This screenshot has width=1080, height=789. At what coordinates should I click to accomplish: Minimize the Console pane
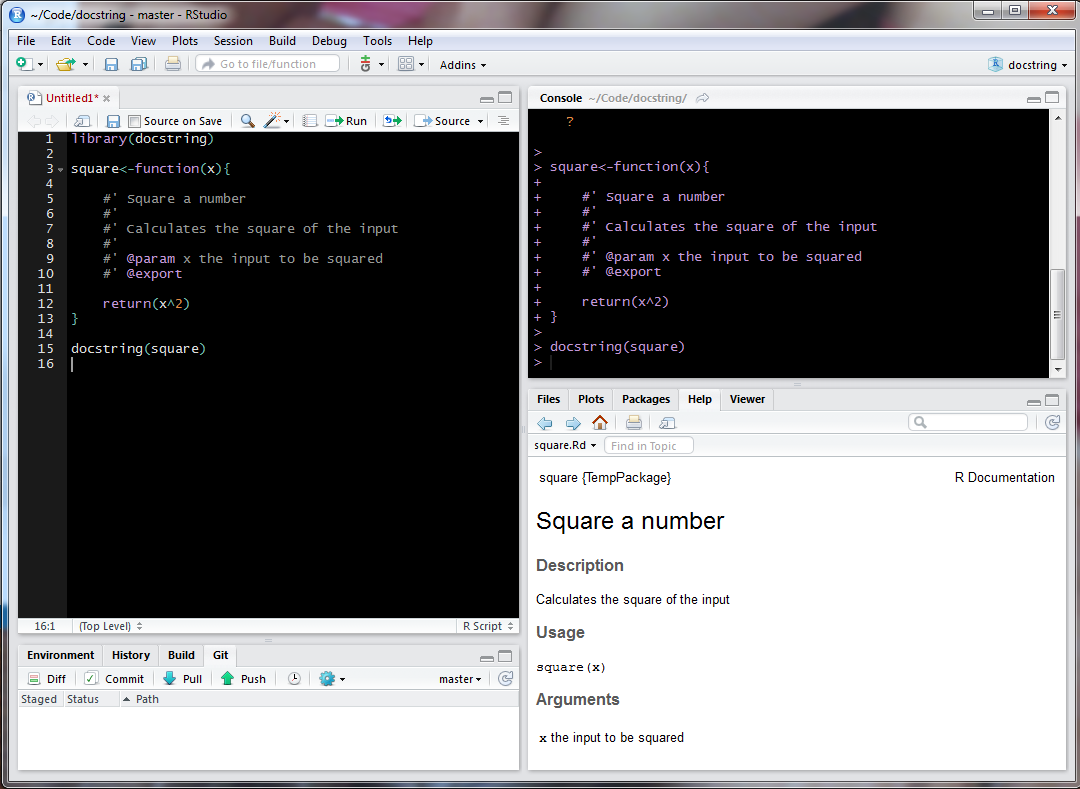(x=1034, y=98)
